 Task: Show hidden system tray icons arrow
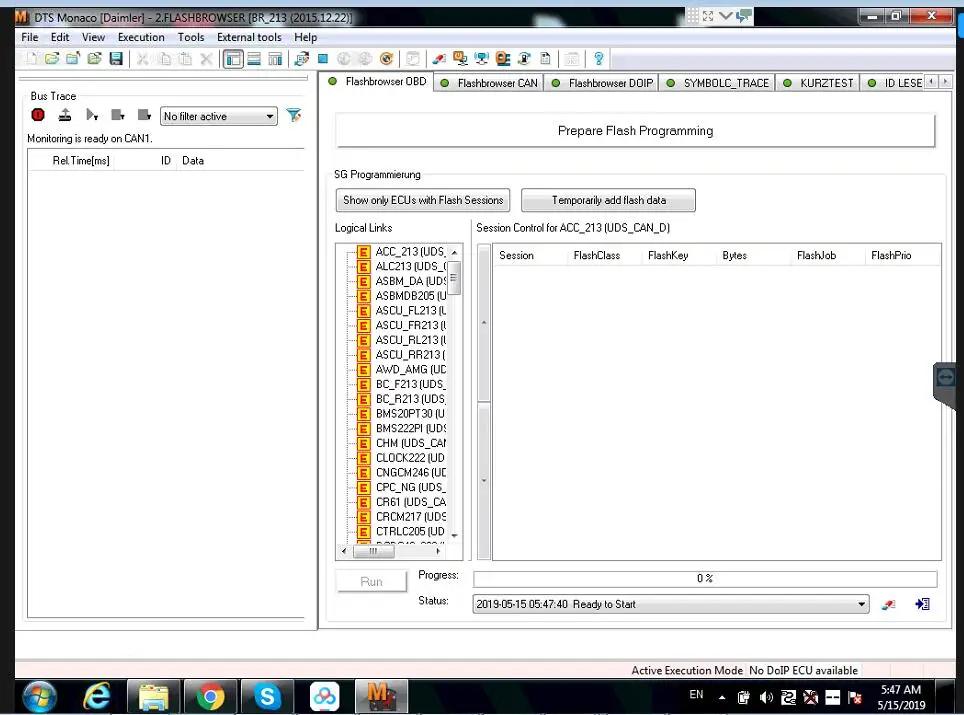pos(722,697)
